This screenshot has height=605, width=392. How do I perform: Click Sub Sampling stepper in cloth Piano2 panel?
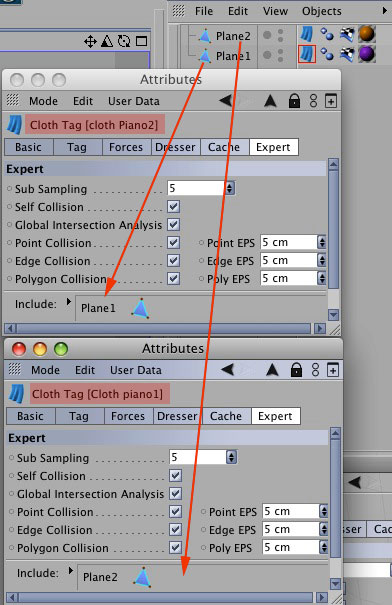coord(230,188)
